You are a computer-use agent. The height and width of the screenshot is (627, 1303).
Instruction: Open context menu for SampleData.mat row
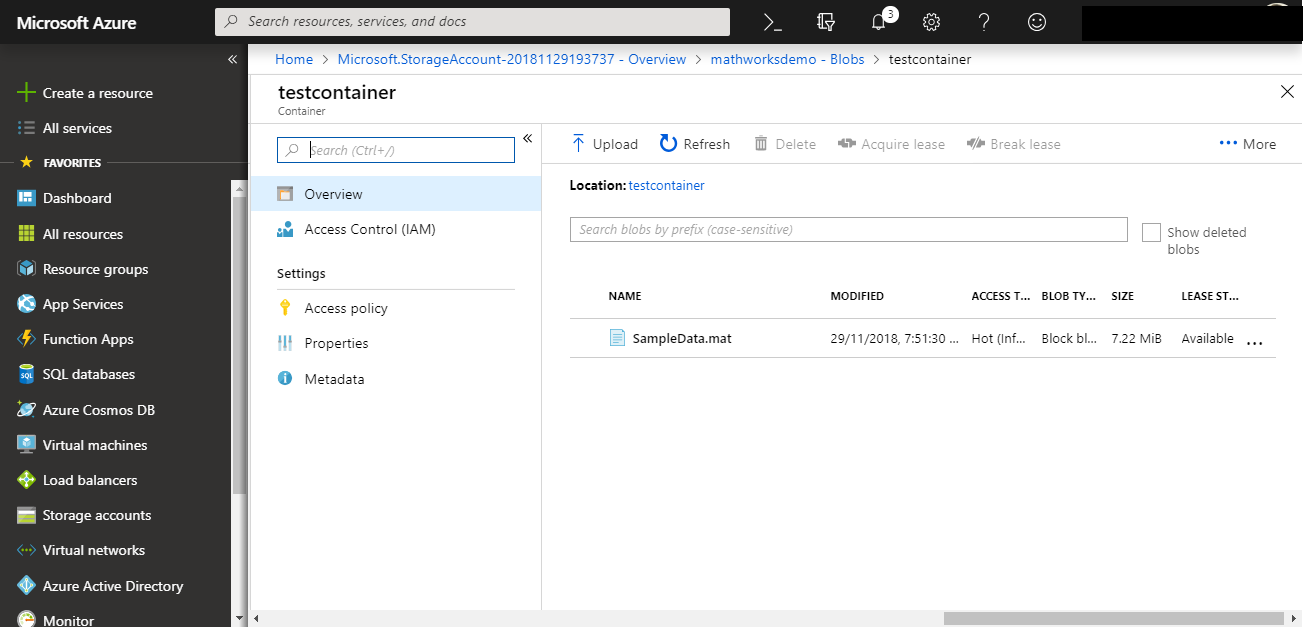click(1254, 340)
